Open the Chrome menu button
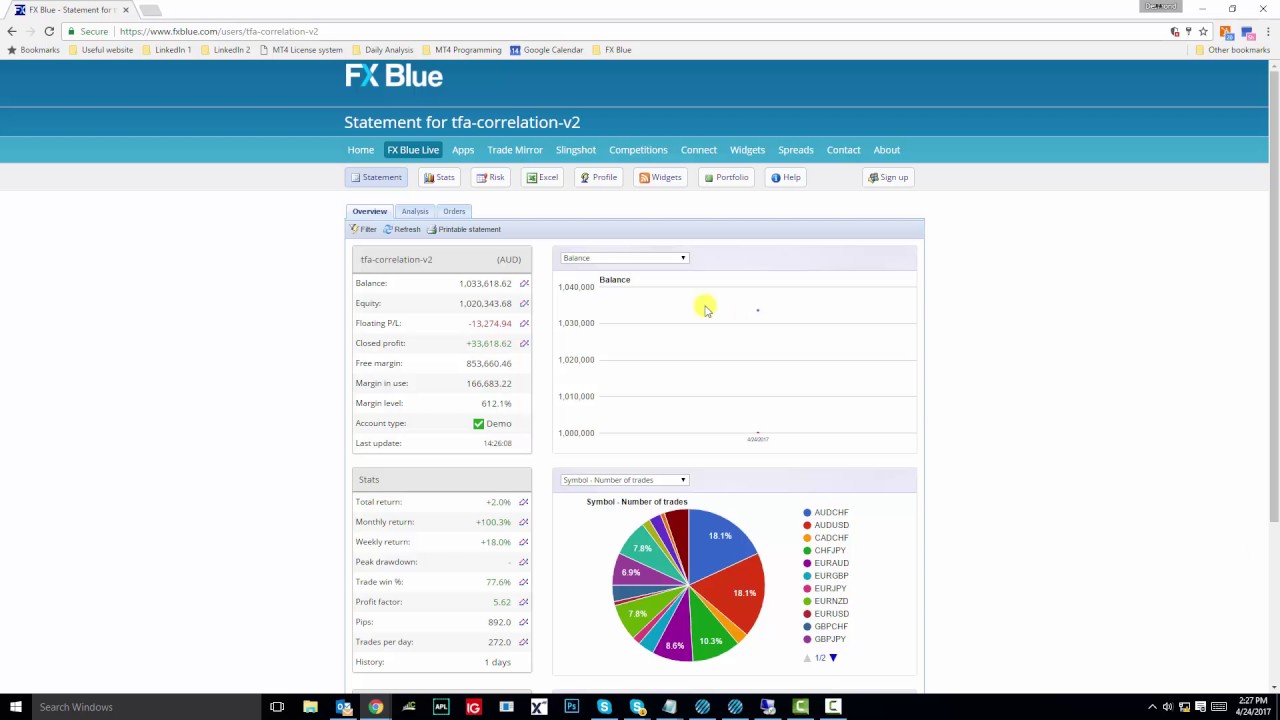1280x720 pixels. pyautogui.click(x=1268, y=31)
